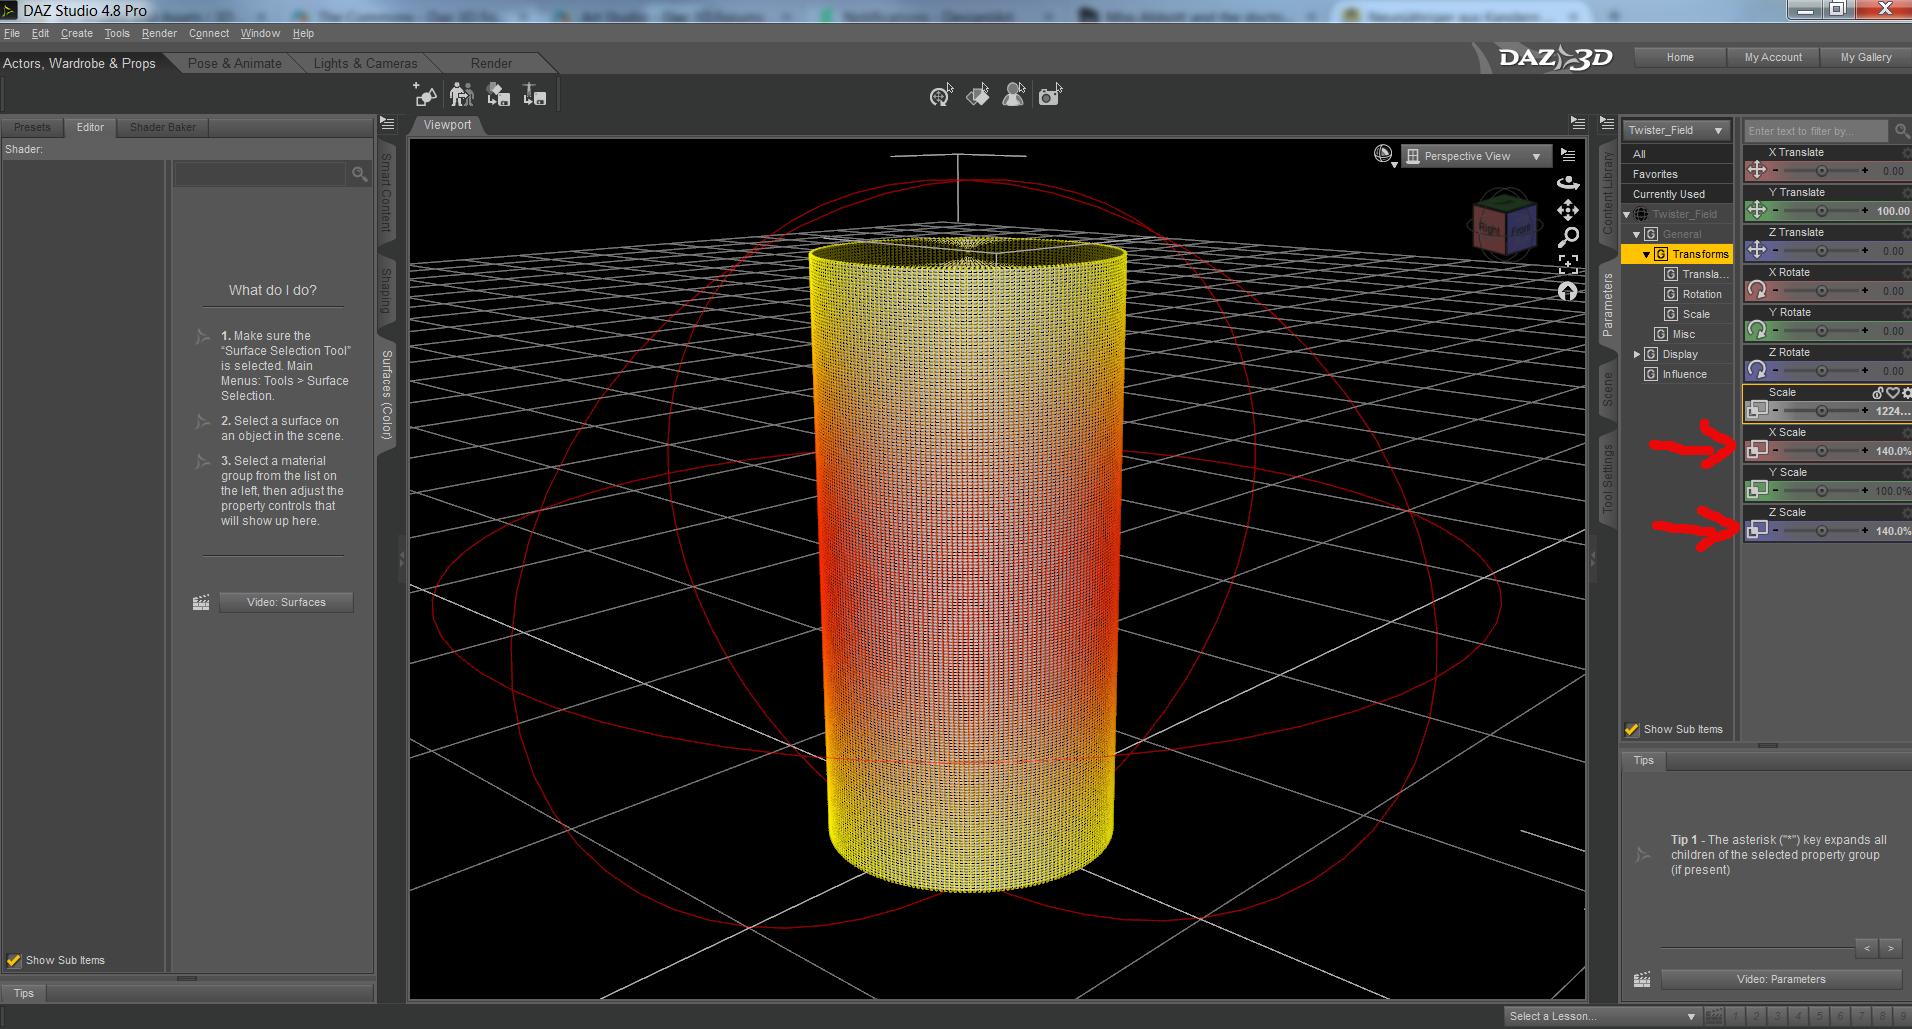Click the My Account button
The image size is (1912, 1029).
point(1773,57)
